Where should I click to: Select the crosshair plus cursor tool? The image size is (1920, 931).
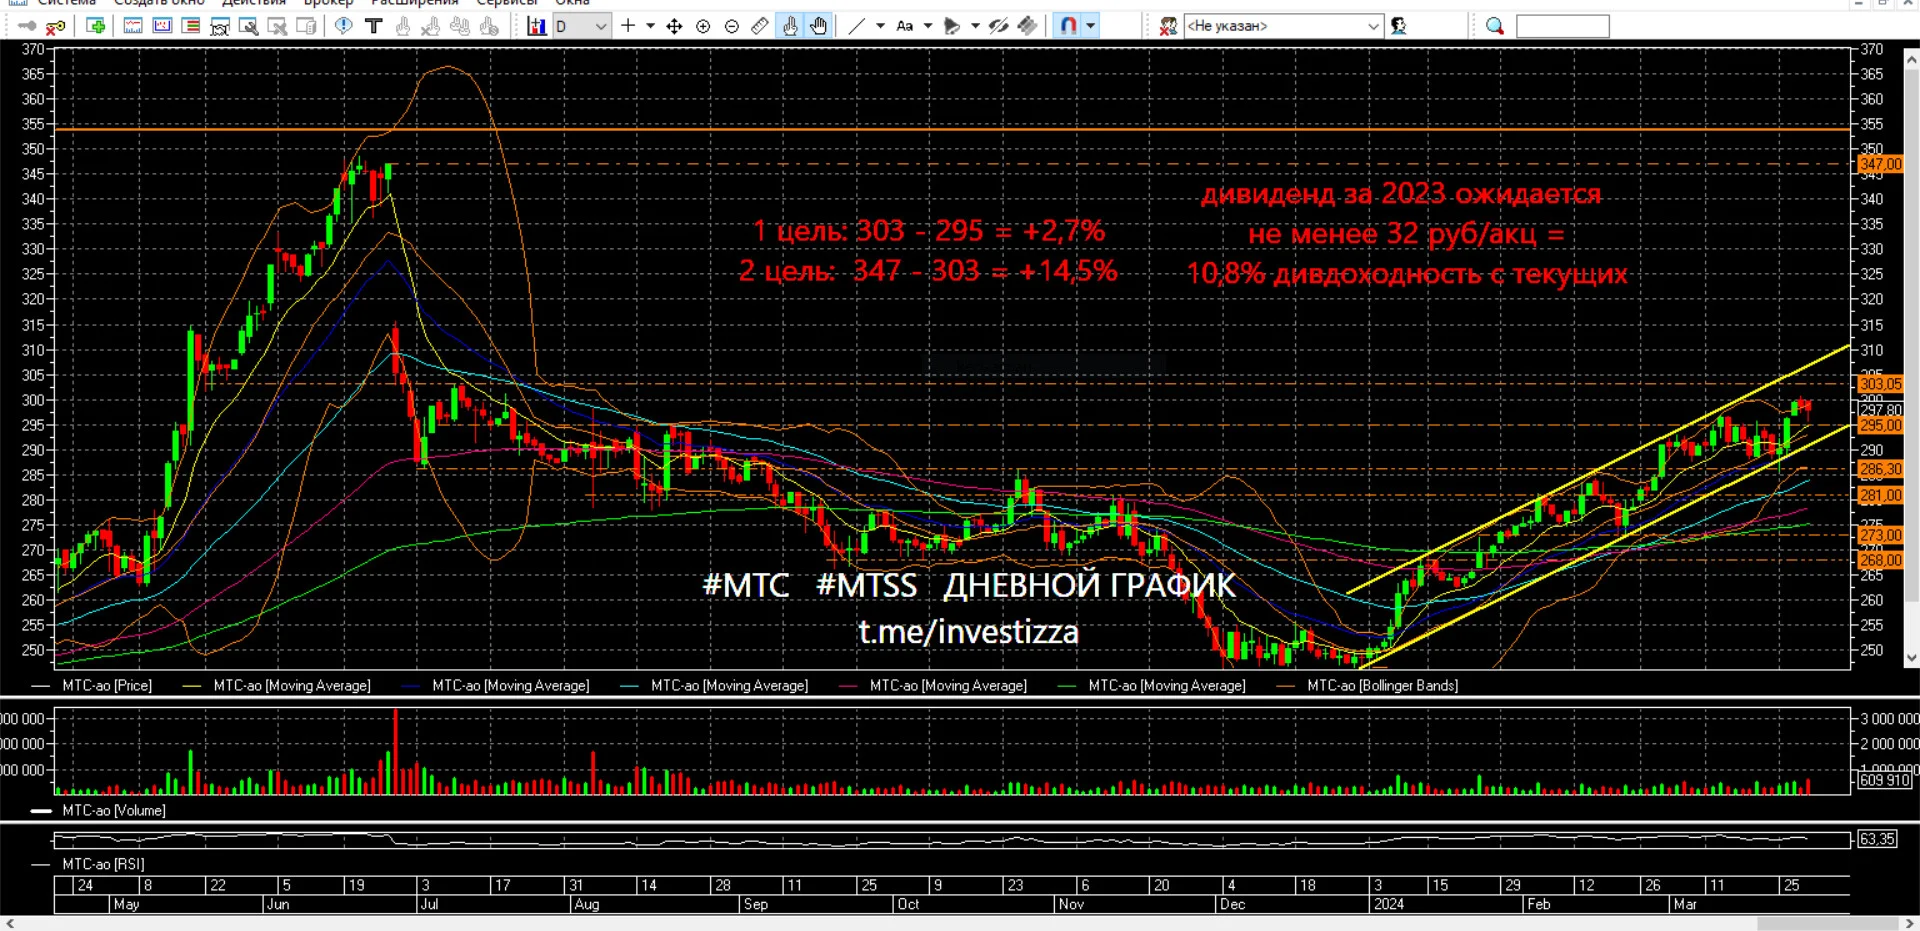tap(628, 26)
